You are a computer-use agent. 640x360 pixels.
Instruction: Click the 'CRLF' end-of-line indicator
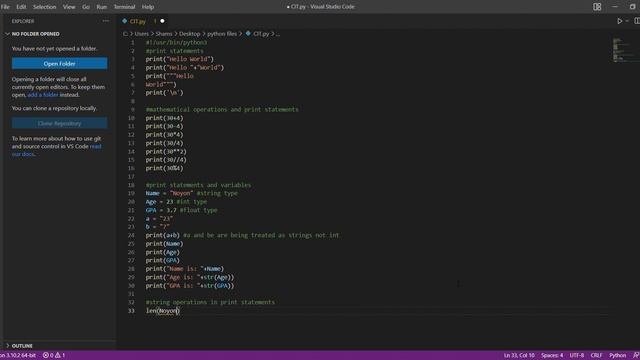tap(596, 356)
